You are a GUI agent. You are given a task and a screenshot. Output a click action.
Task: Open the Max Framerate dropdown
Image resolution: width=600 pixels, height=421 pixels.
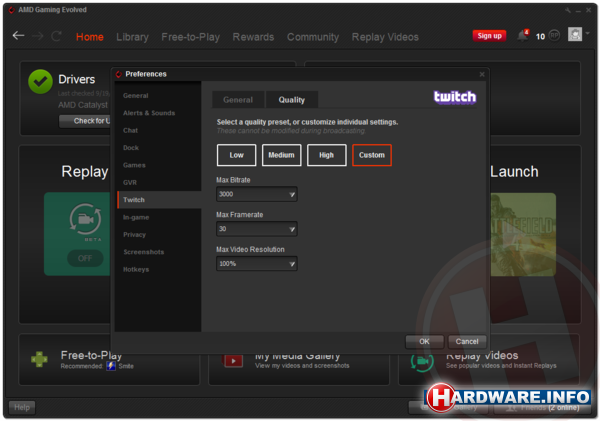click(x=257, y=229)
